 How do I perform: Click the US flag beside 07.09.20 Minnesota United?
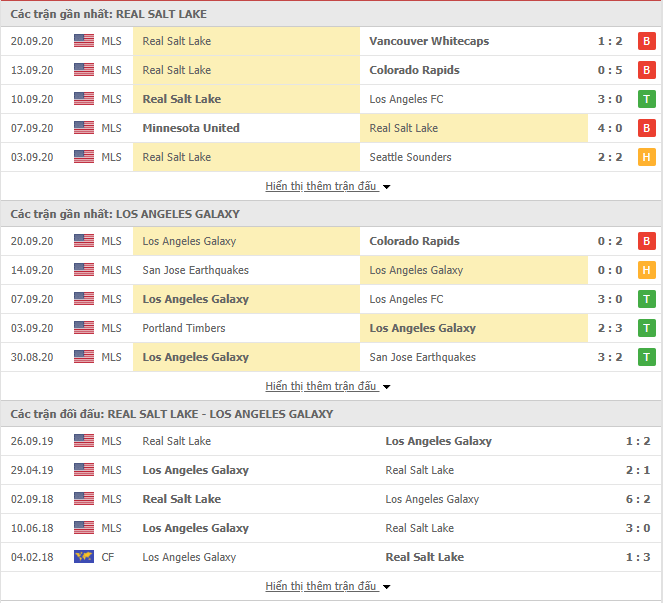(84, 128)
